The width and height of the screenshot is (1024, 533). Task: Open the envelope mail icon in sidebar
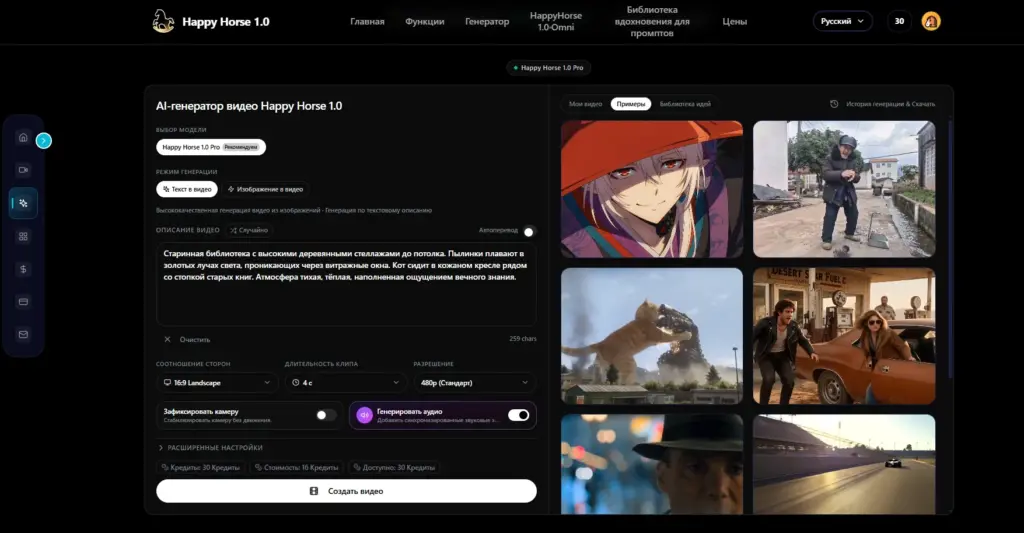[24, 334]
